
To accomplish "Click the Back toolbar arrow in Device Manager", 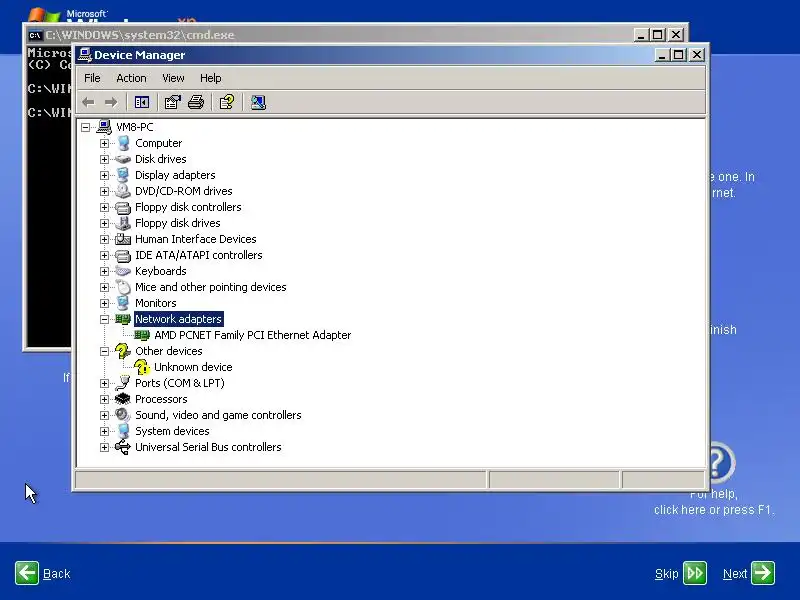I will pos(88,103).
